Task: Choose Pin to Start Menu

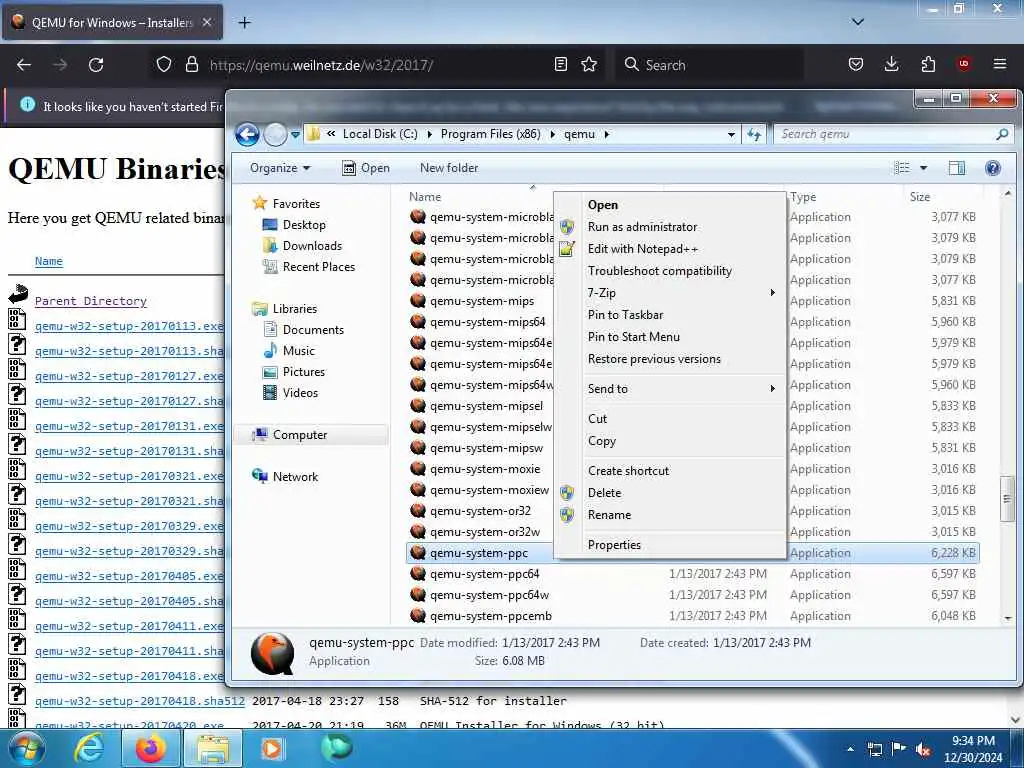Action: (670, 337)
